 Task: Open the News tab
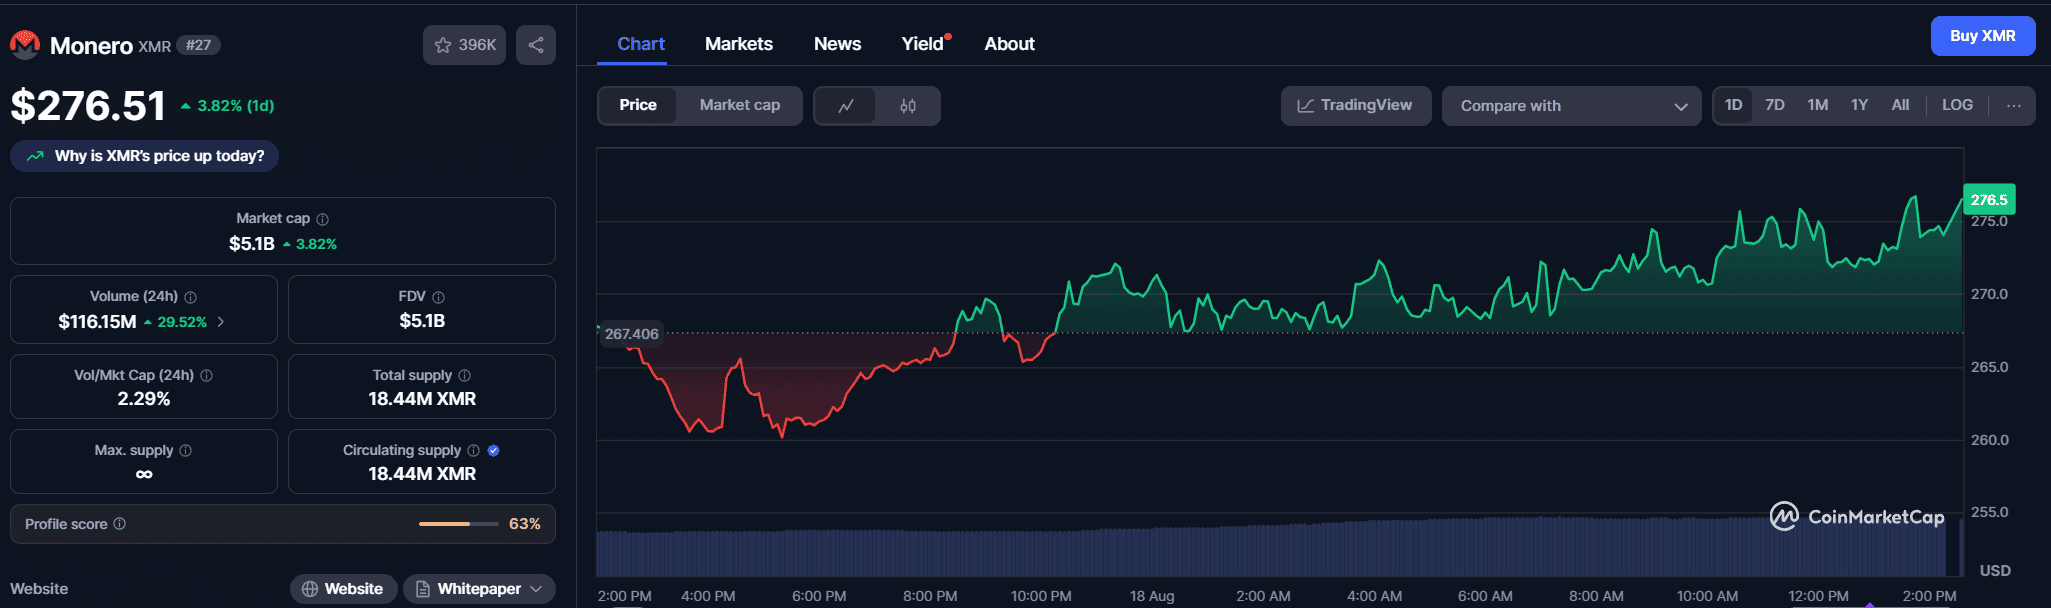[837, 44]
